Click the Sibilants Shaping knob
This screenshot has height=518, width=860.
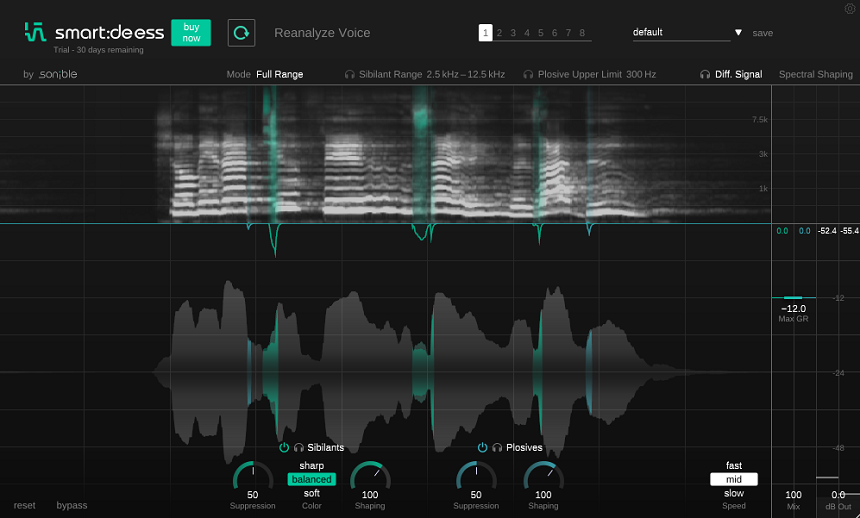370,477
